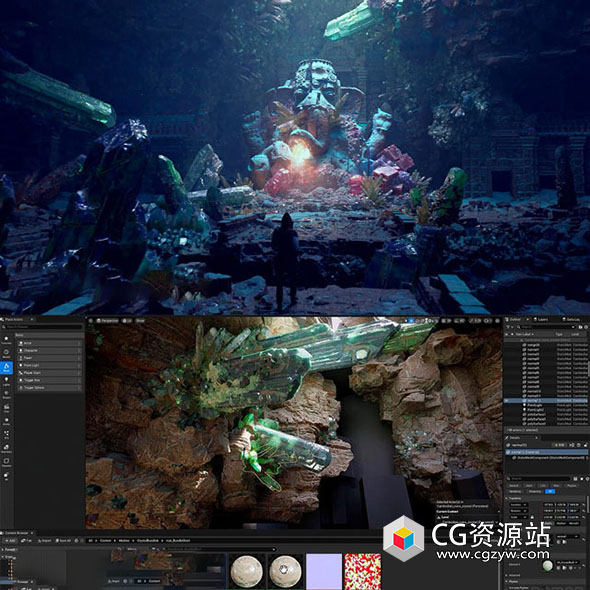Select the Point Light entry in Place Actors
Screen dimensions: 590x590
[x=50, y=365]
